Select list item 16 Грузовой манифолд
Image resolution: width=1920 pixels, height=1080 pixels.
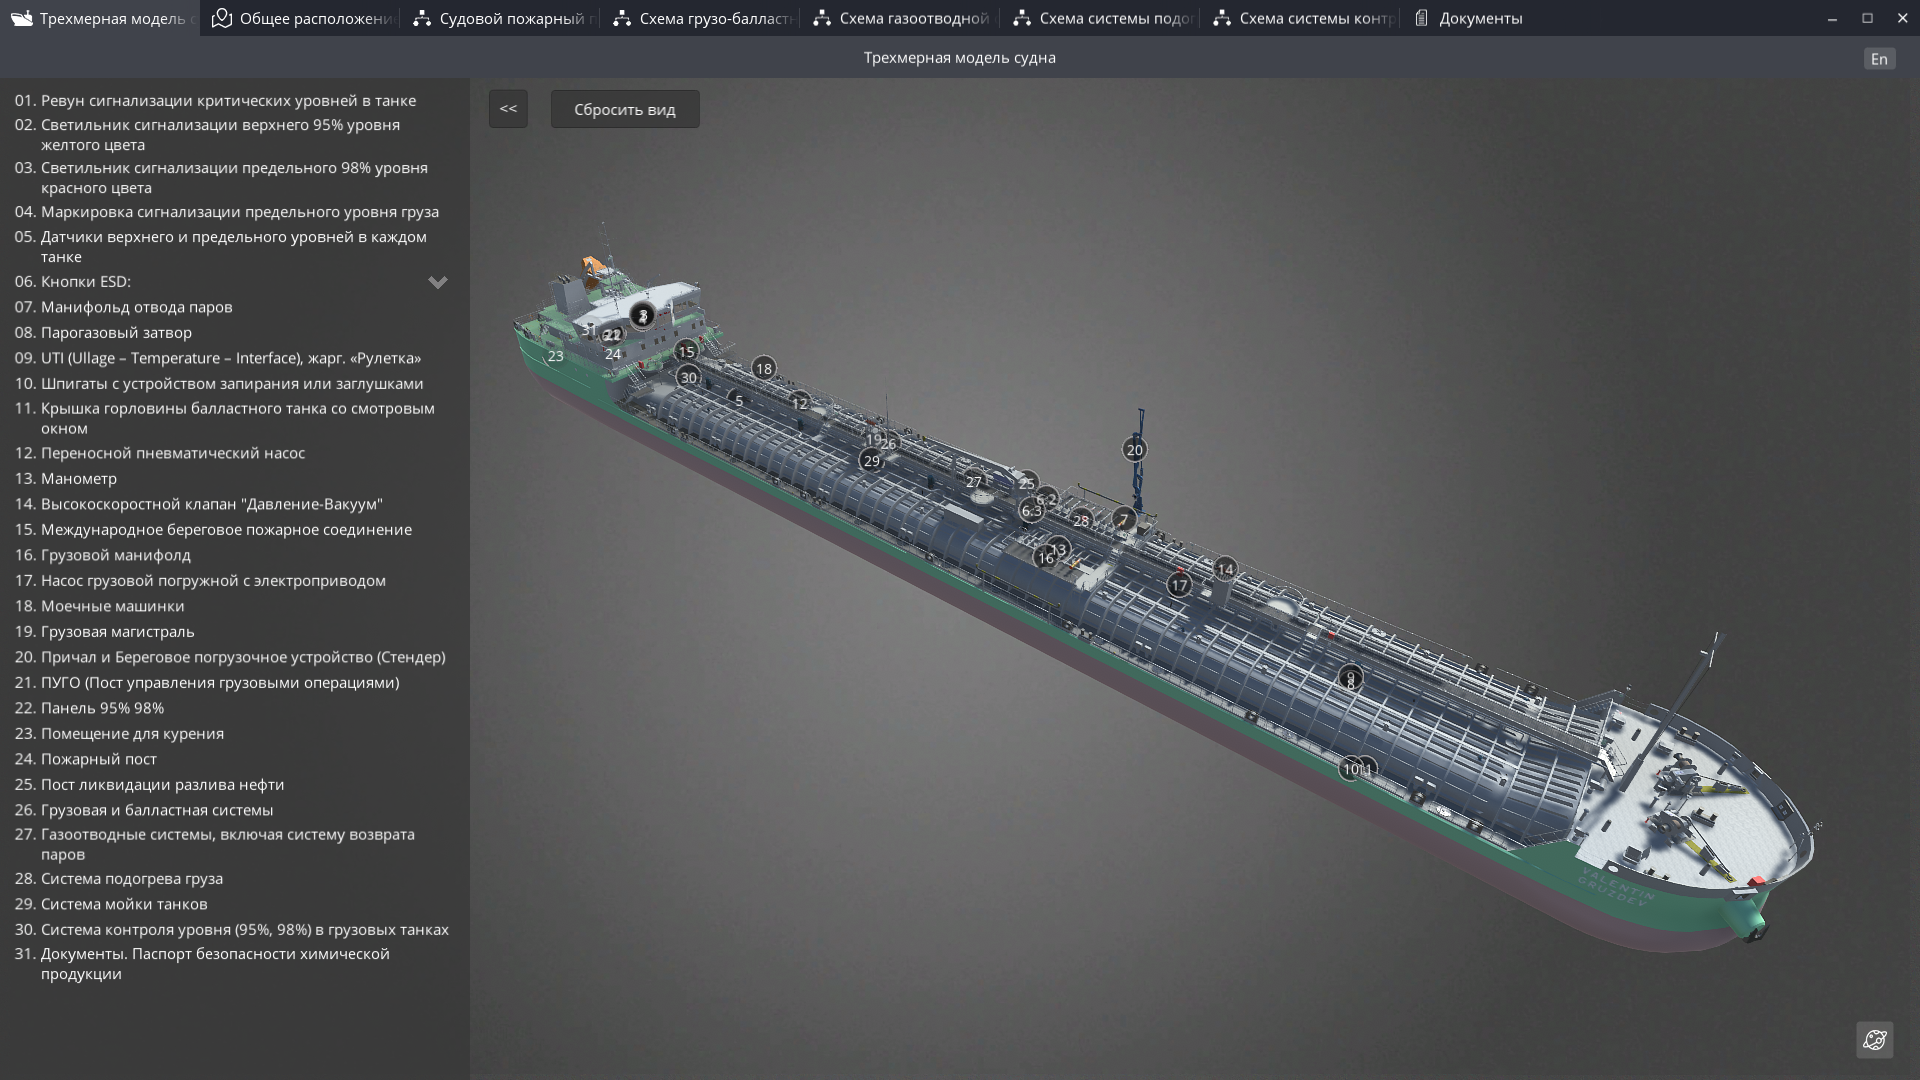[116, 555]
